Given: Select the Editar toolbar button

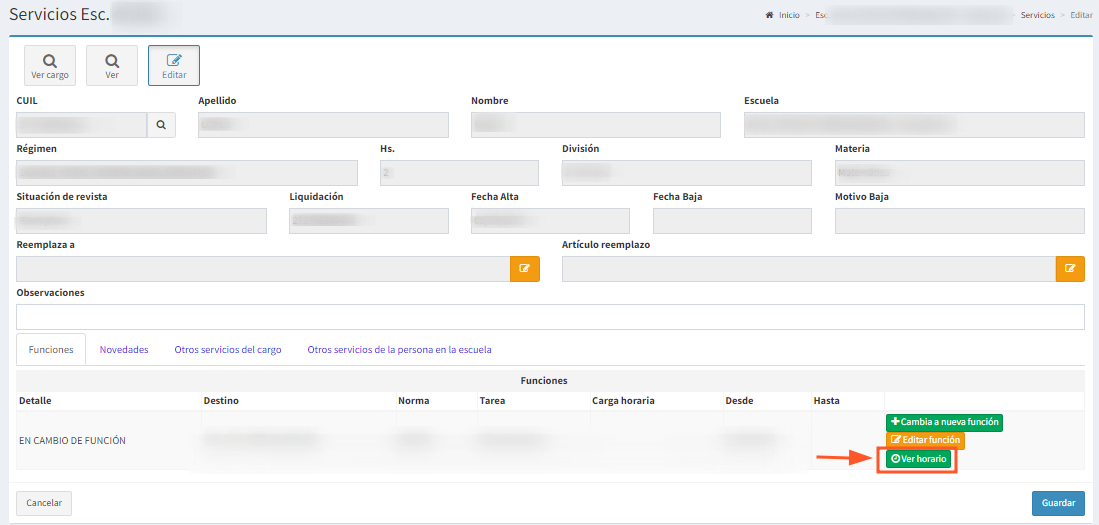Looking at the screenshot, I should tap(174, 66).
